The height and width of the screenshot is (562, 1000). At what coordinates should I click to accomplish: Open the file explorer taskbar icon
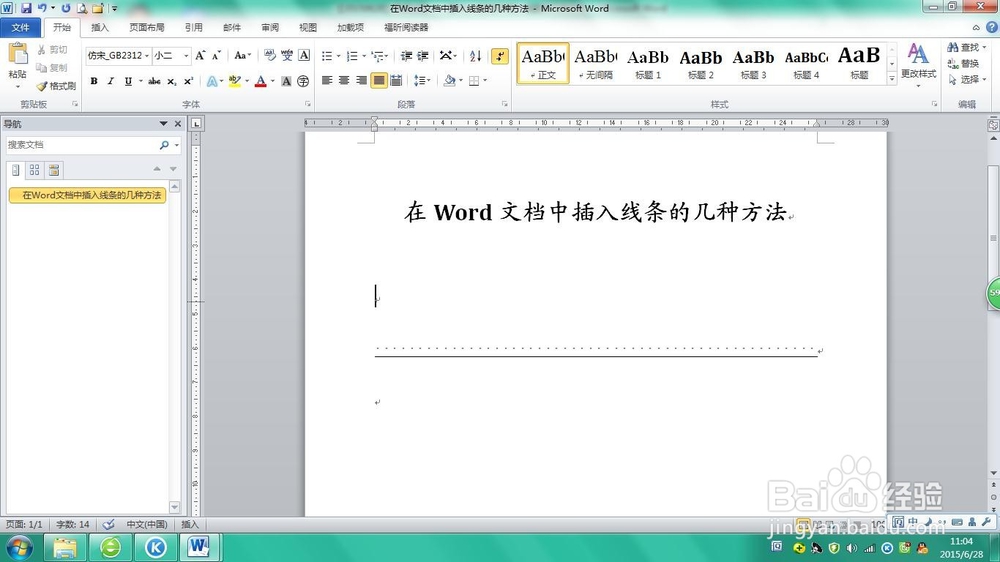click(64, 547)
